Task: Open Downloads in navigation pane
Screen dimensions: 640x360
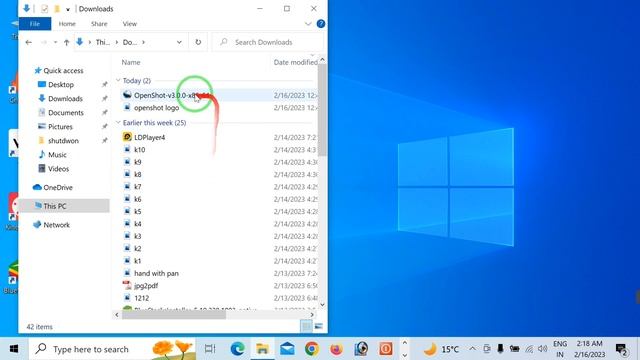Action: tap(65, 98)
